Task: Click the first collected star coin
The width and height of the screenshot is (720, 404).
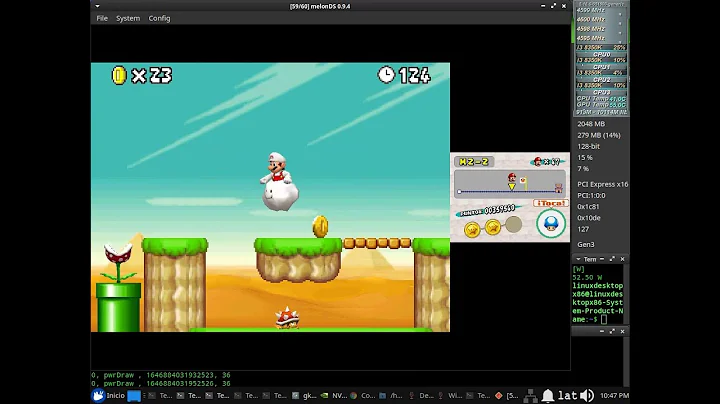Action: [472, 229]
